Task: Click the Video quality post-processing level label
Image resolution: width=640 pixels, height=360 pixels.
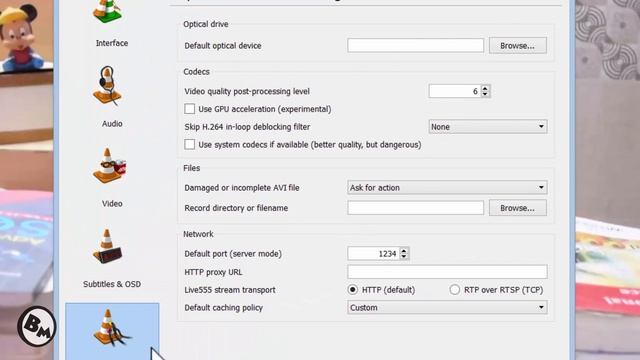Action: pyautogui.click(x=247, y=91)
